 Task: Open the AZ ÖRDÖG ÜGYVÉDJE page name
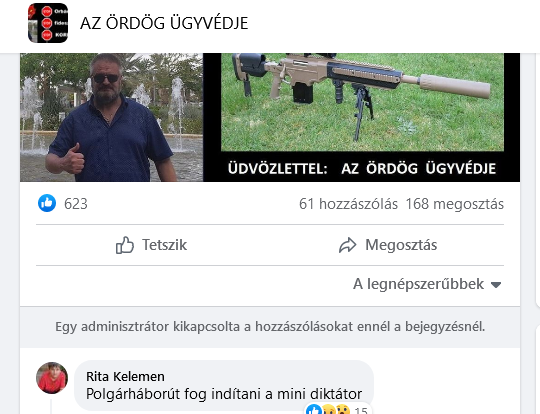(164, 23)
